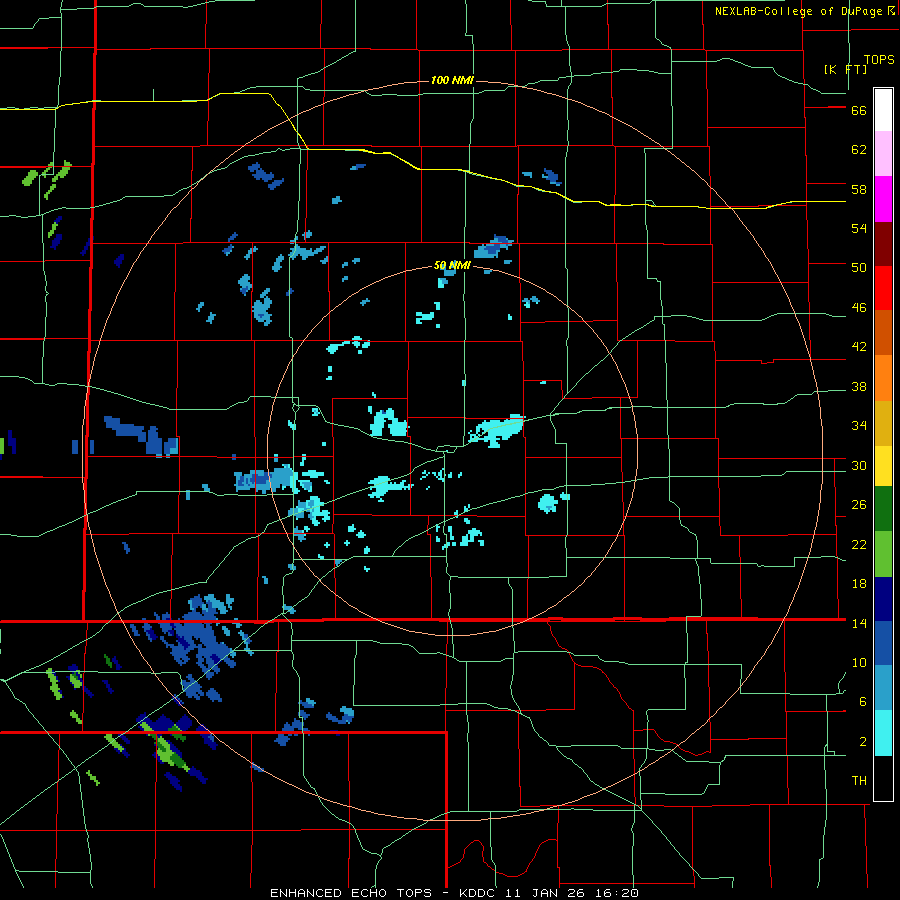Pick the navy blue legend swatch
The image size is (900, 900).
coord(883,599)
